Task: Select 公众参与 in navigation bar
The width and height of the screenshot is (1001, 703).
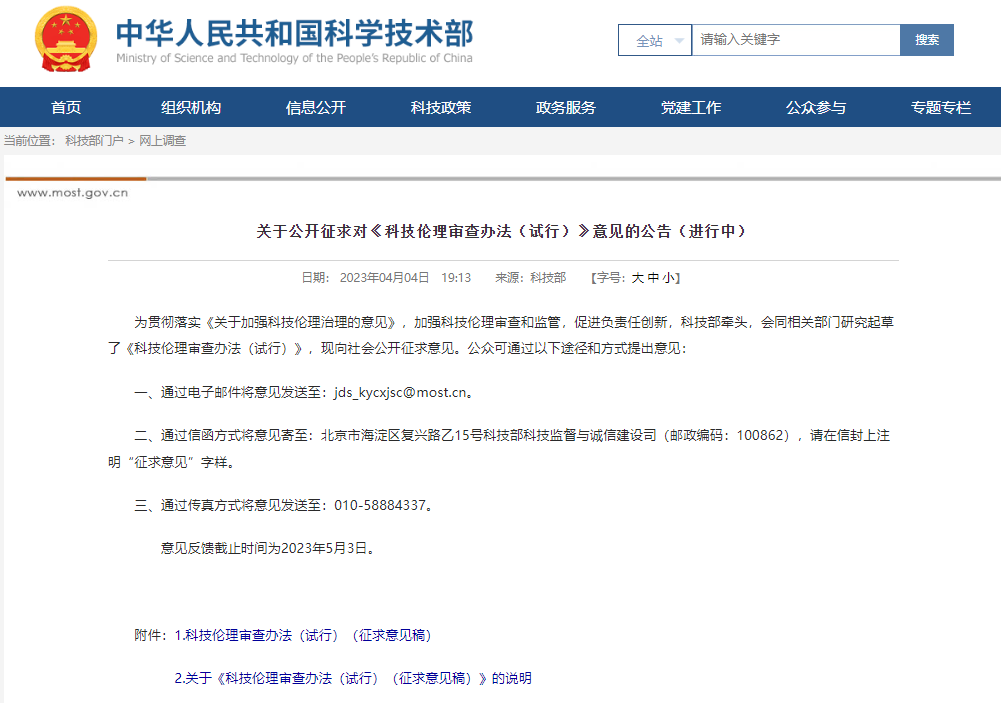Action: (x=816, y=108)
